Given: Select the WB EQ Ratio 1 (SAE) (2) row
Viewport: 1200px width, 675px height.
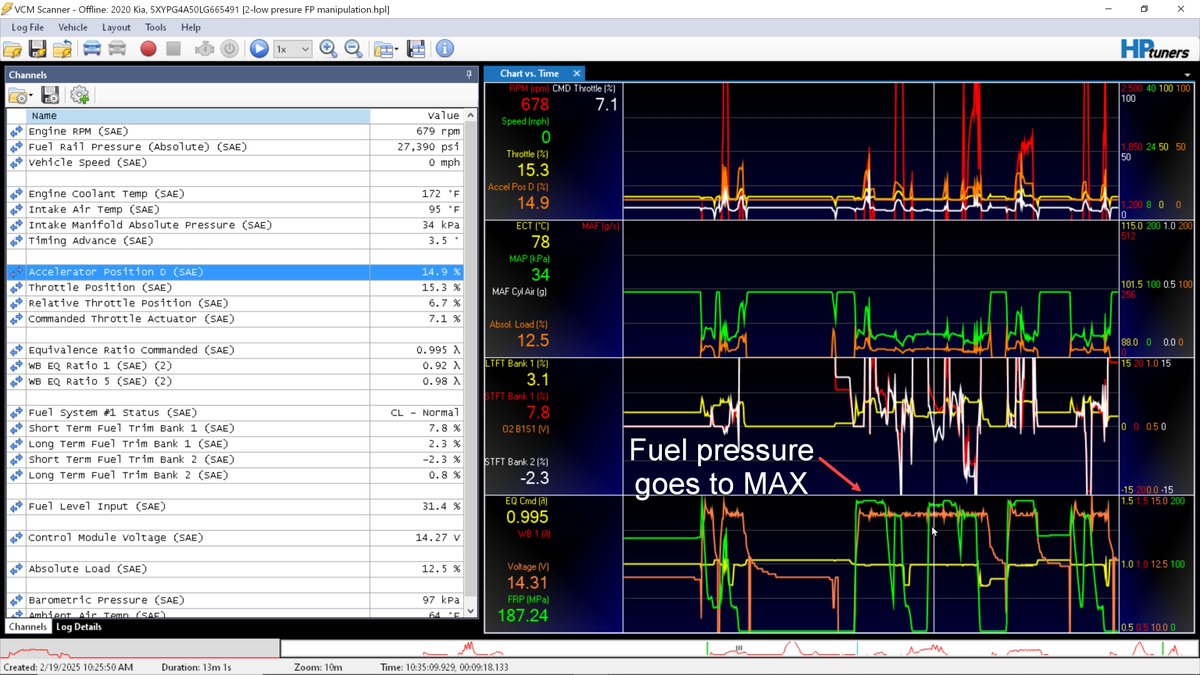Looking at the screenshot, I should (235, 366).
